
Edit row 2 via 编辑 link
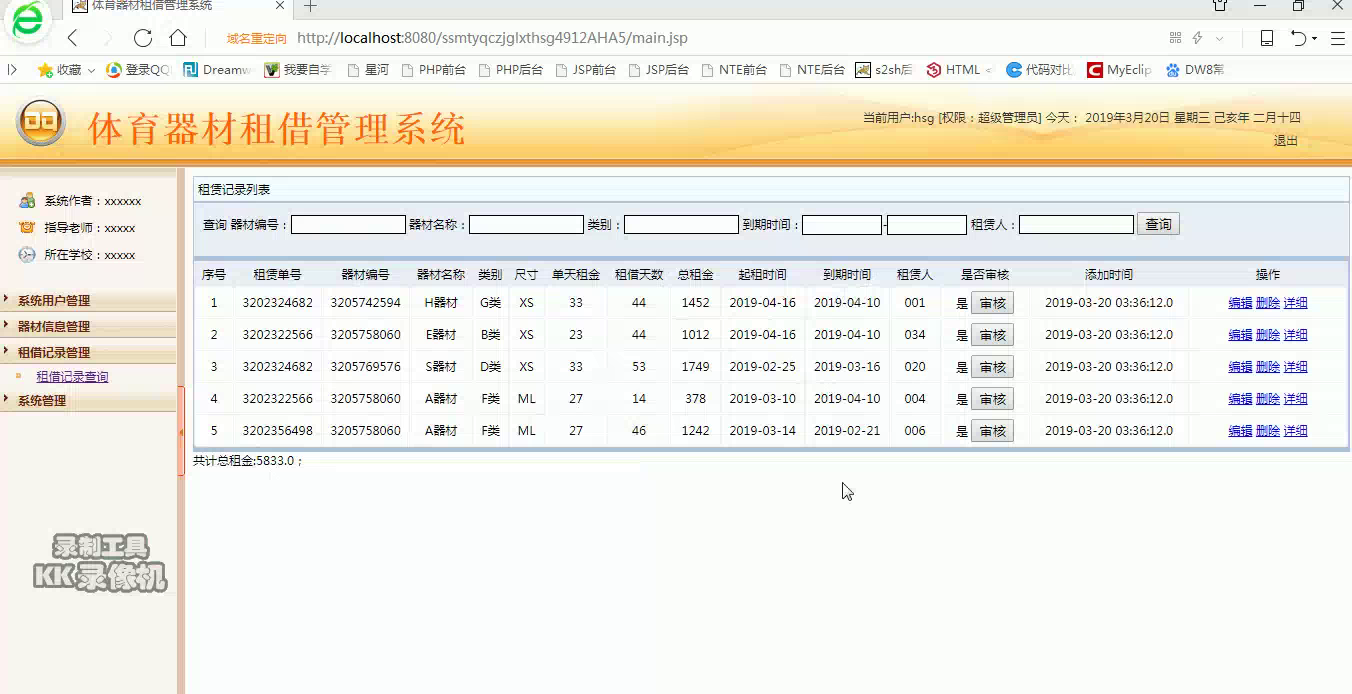pos(1240,335)
